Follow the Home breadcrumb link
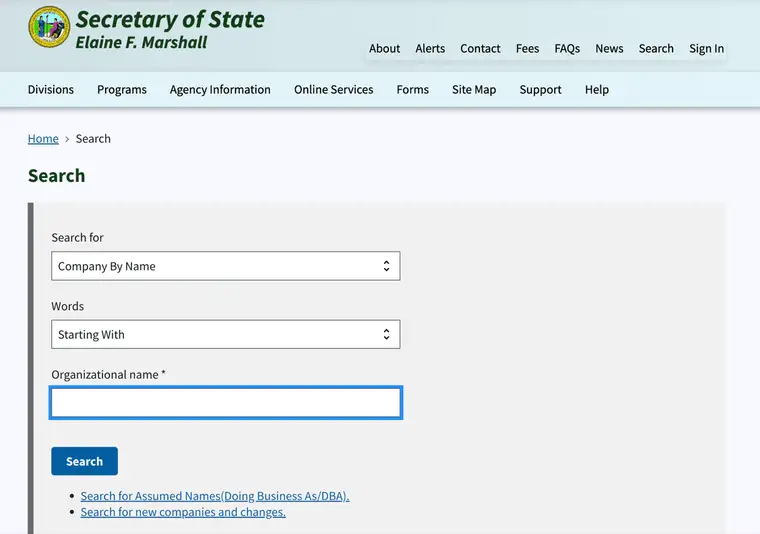This screenshot has height=534, width=760. [43, 139]
